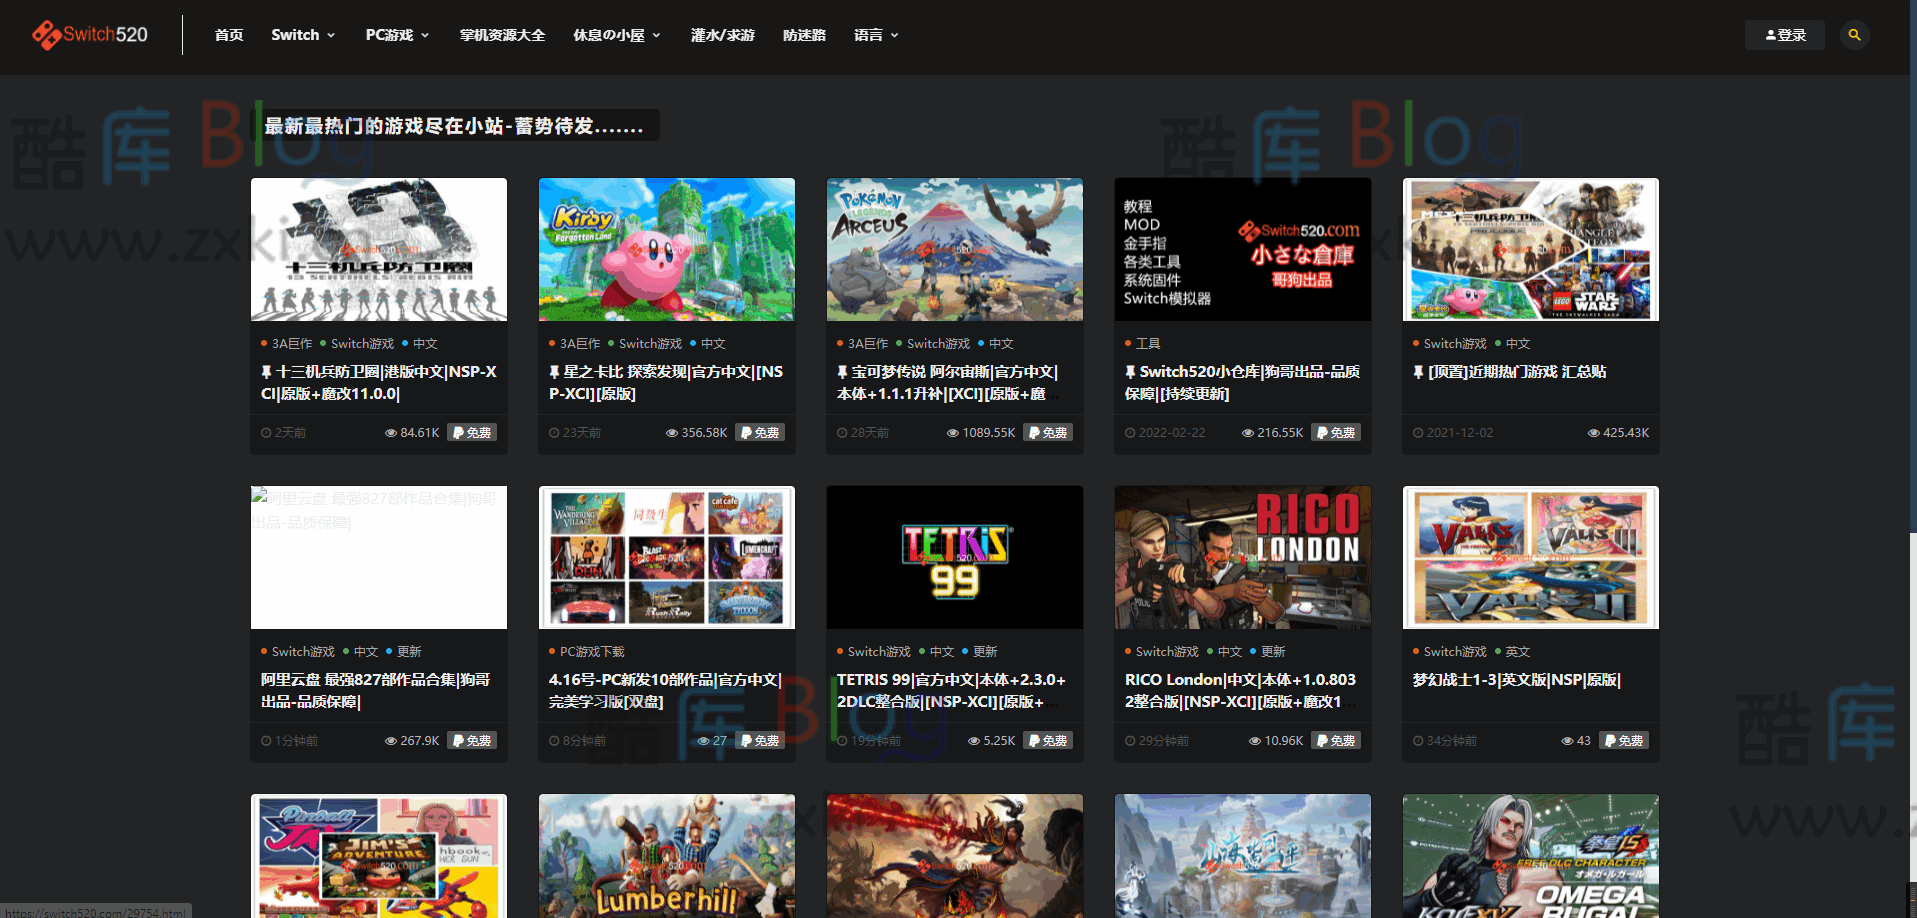The width and height of the screenshot is (1917, 918).
Task: Click the Switch520 logo to go home
Action: 90,34
